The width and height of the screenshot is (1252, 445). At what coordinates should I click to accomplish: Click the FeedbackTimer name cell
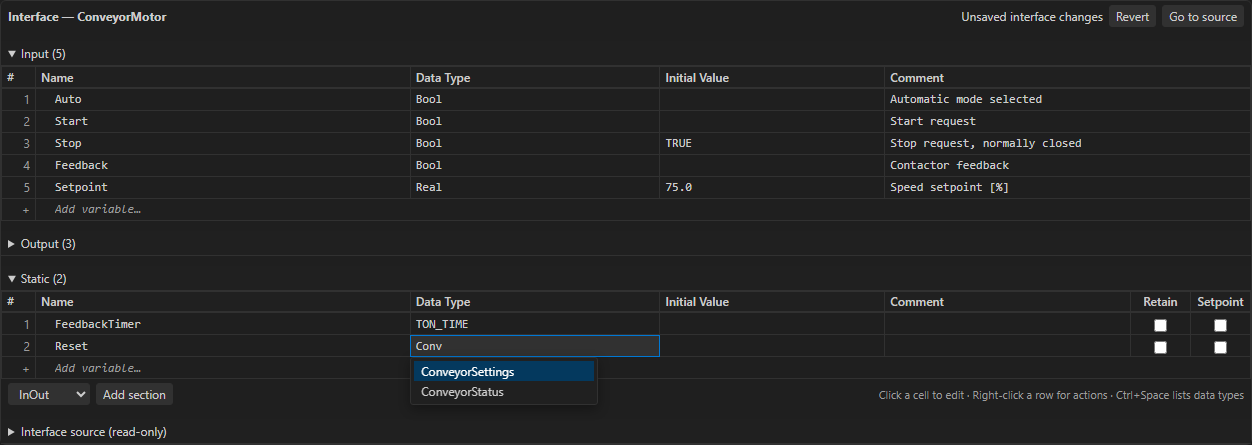[x=223, y=325]
